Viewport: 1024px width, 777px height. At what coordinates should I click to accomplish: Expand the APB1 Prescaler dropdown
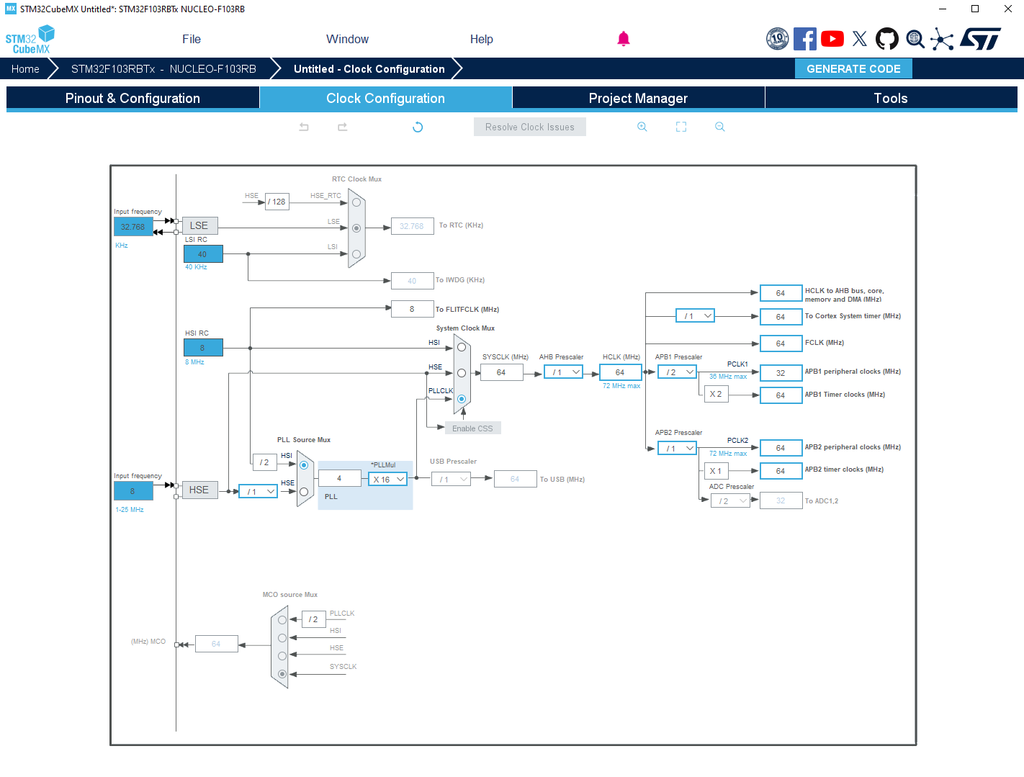676,372
